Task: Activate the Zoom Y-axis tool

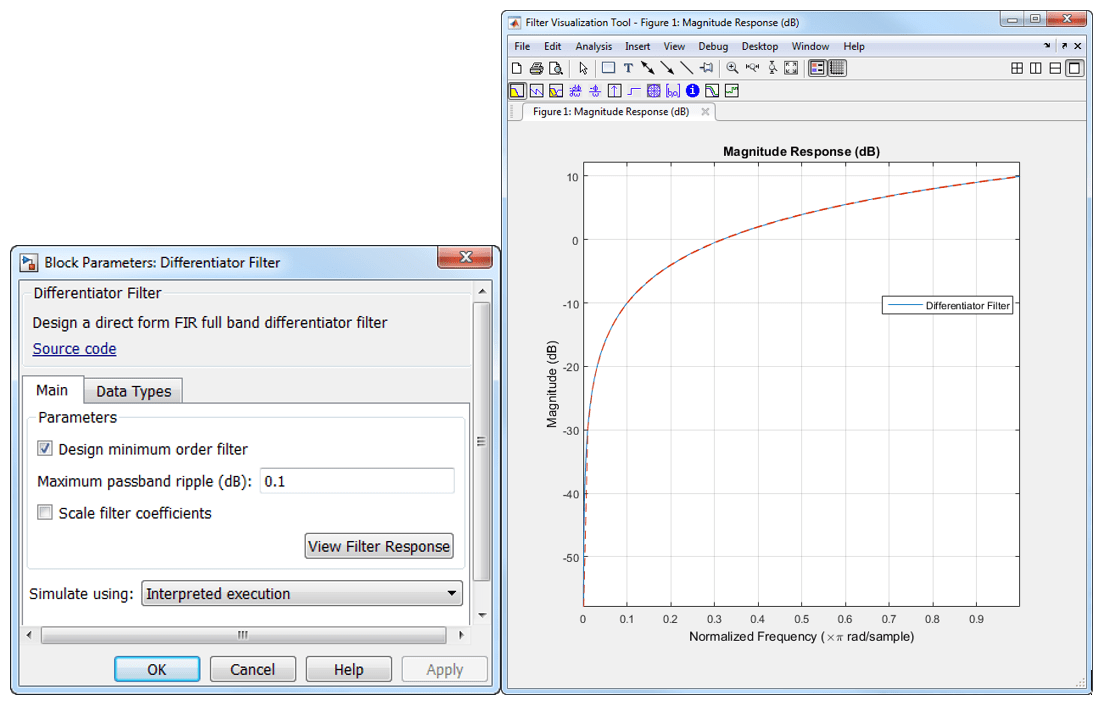Action: pyautogui.click(x=772, y=68)
